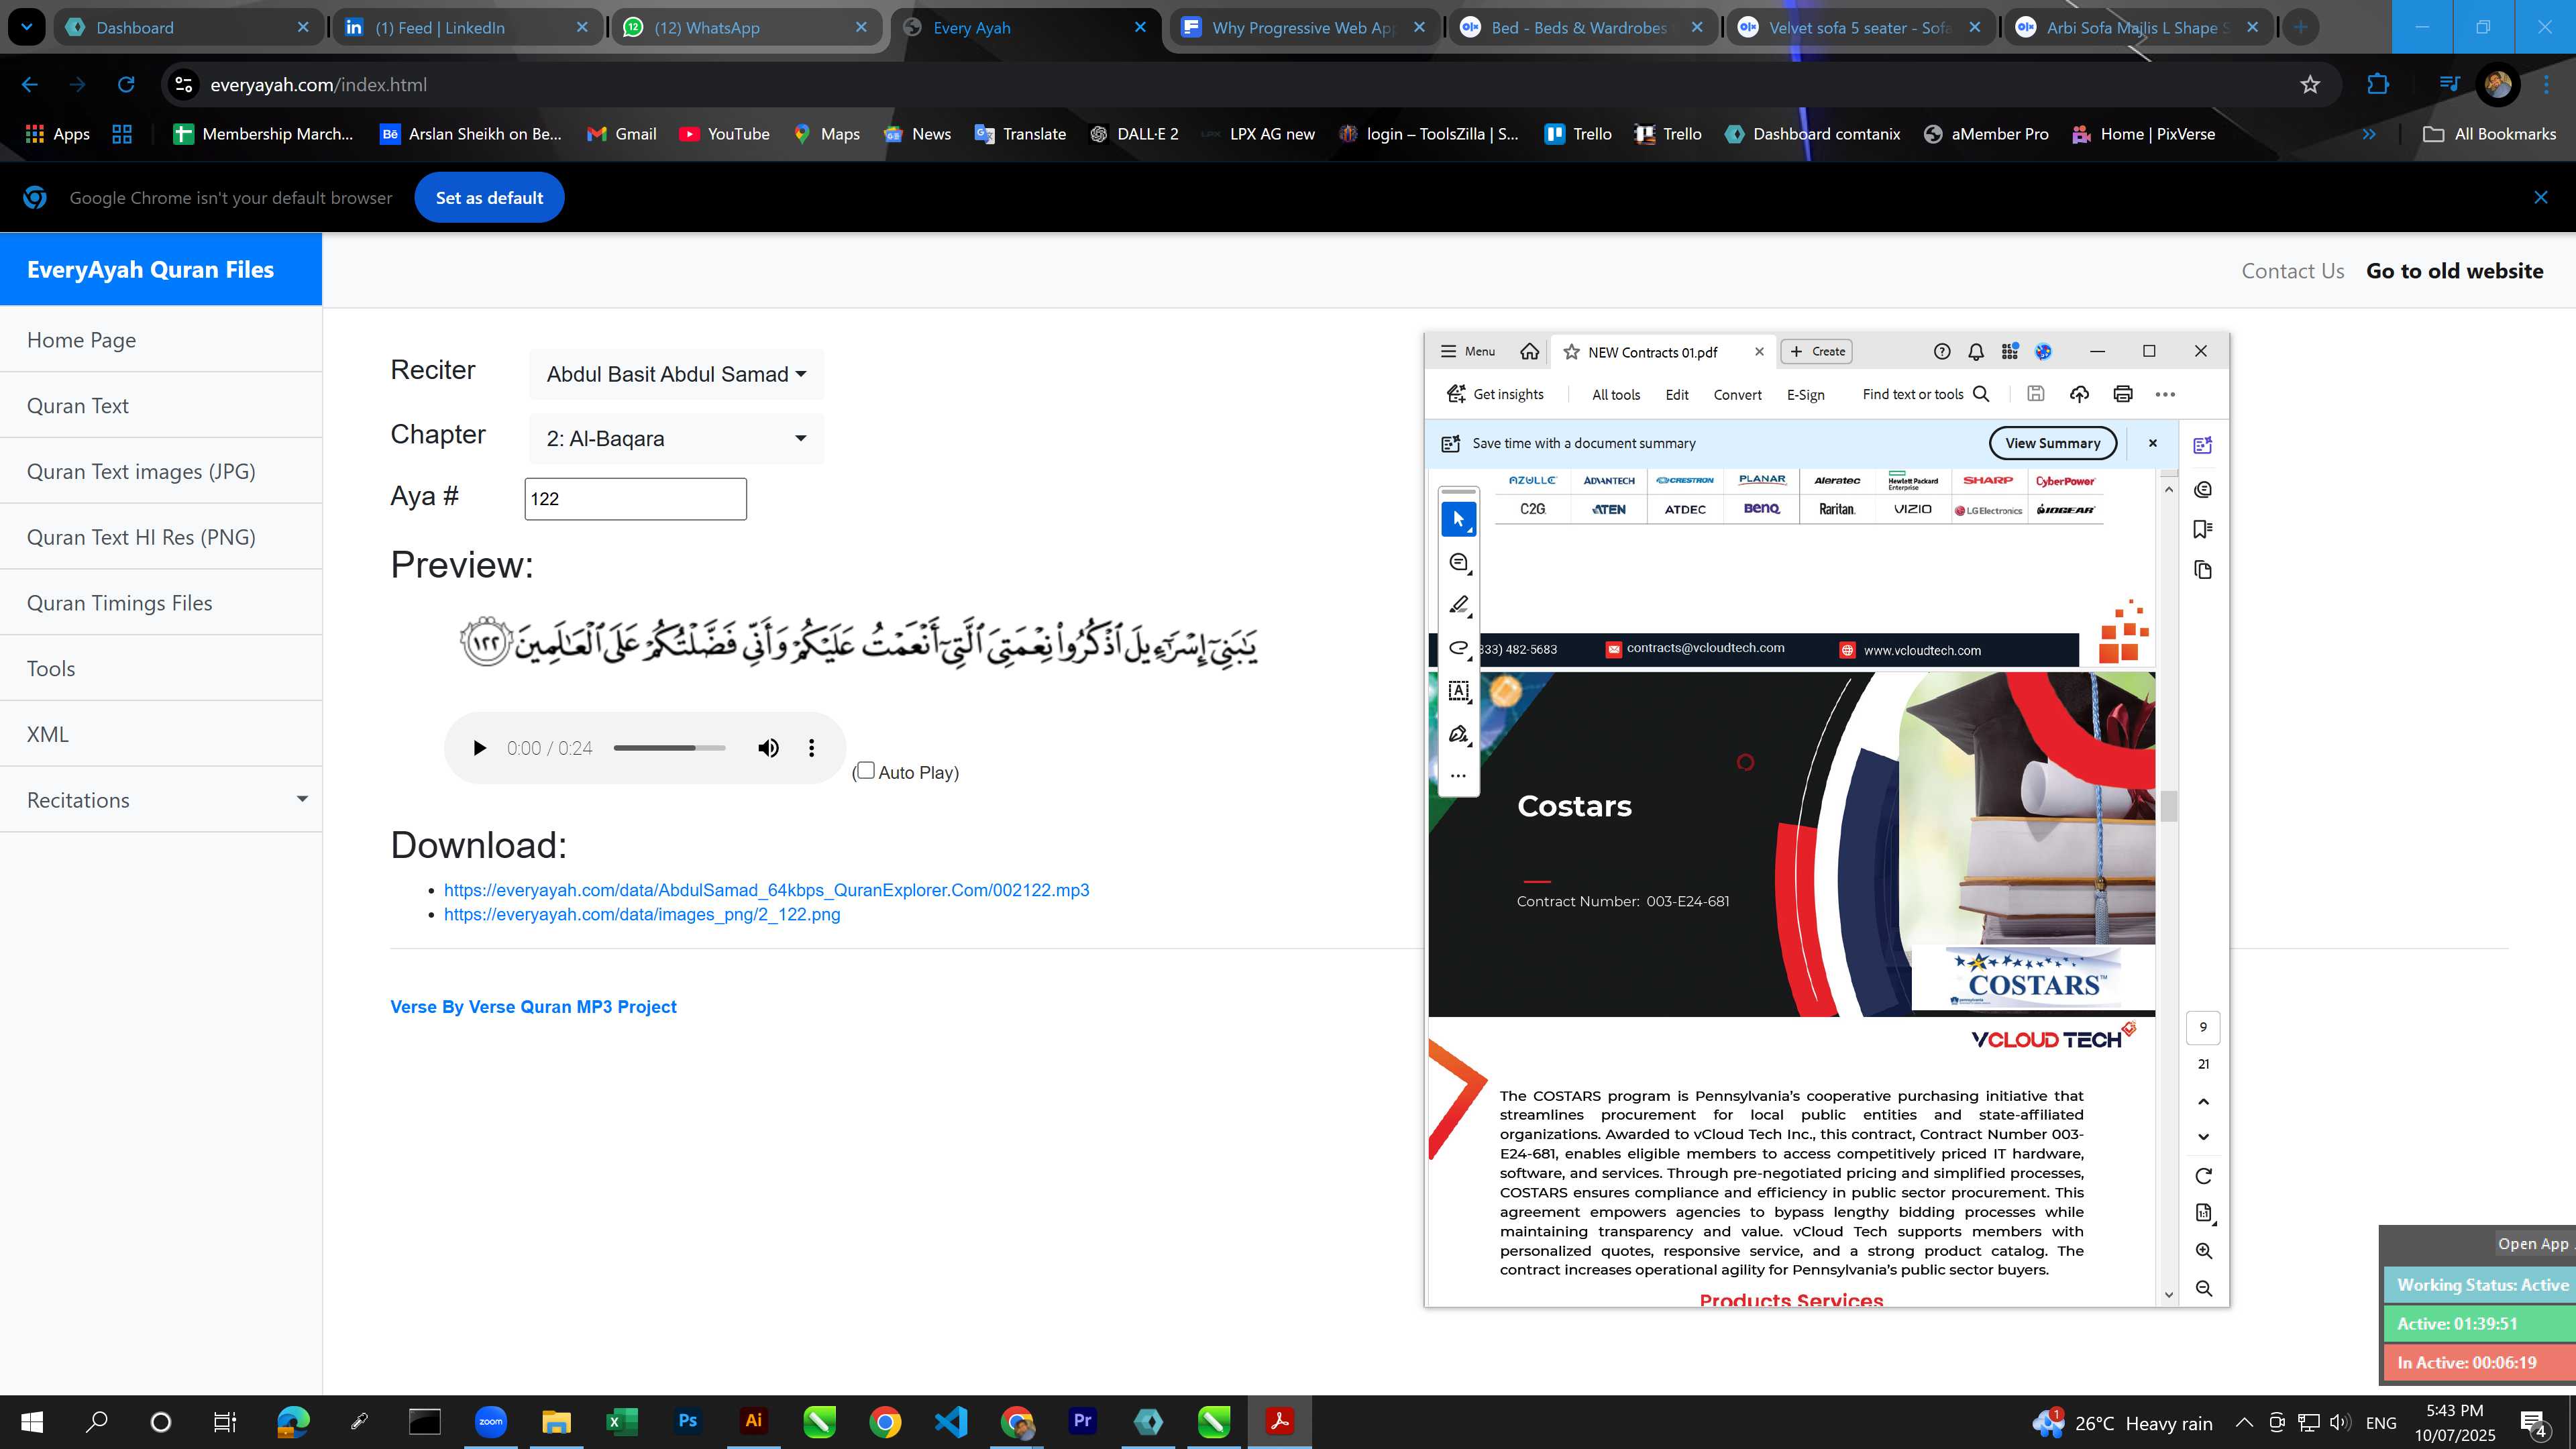2576x1449 pixels.
Task: Open Chrome extensions puzzle icon
Action: point(2378,85)
